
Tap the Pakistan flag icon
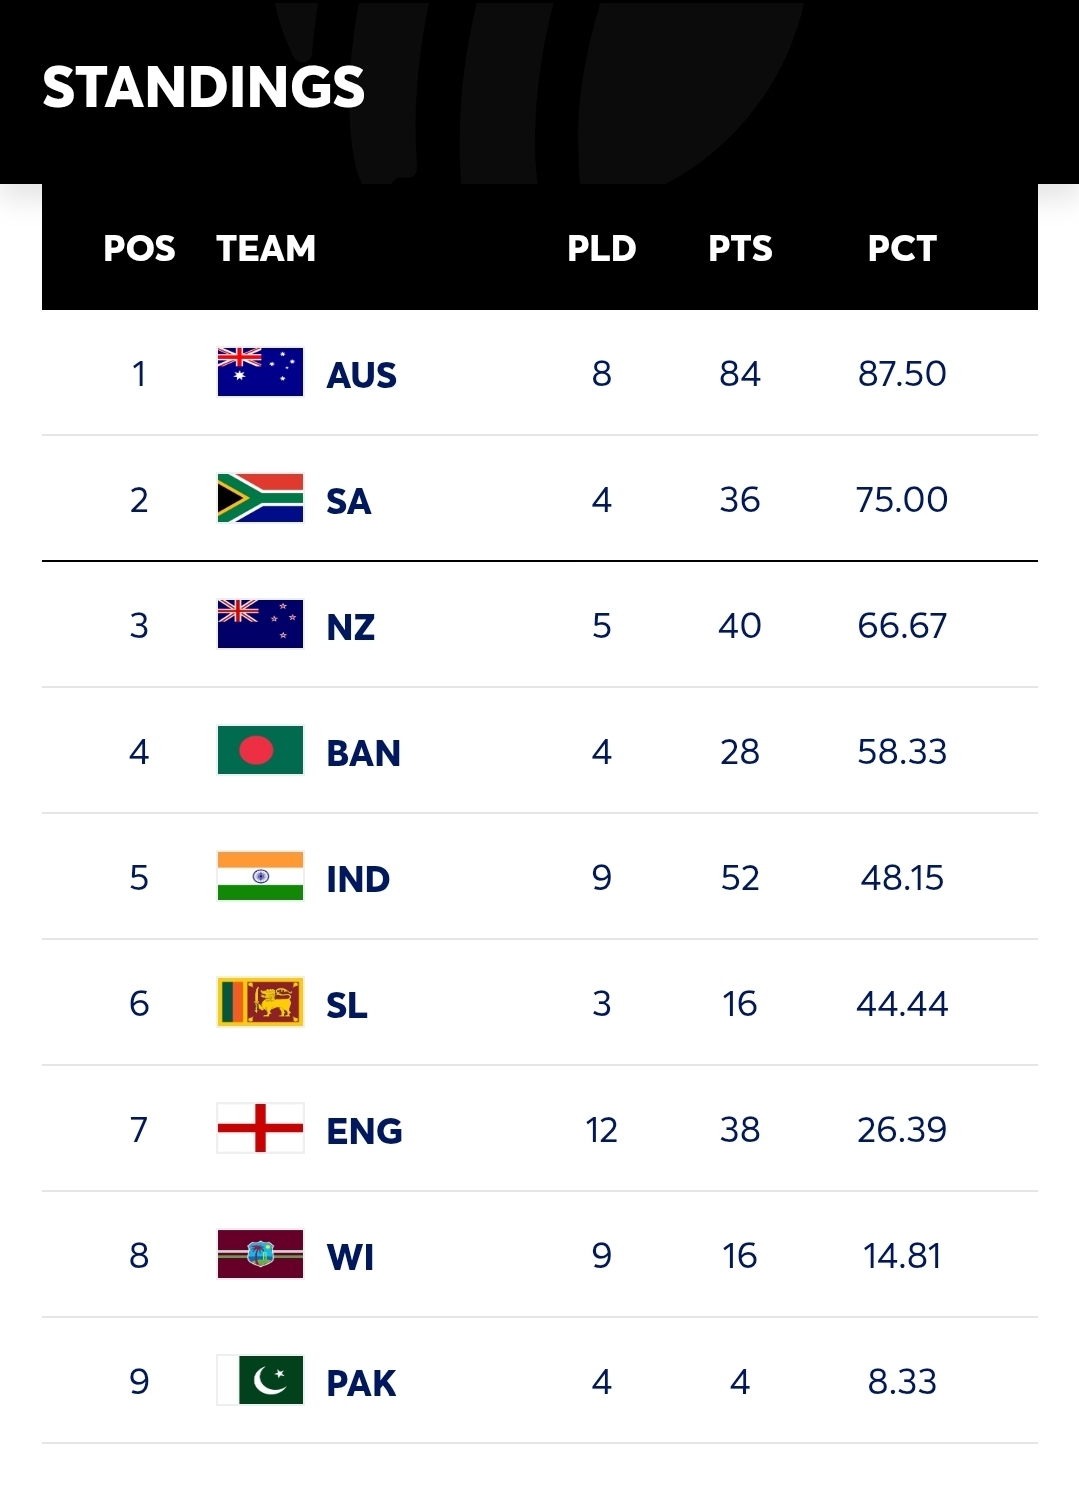260,1380
